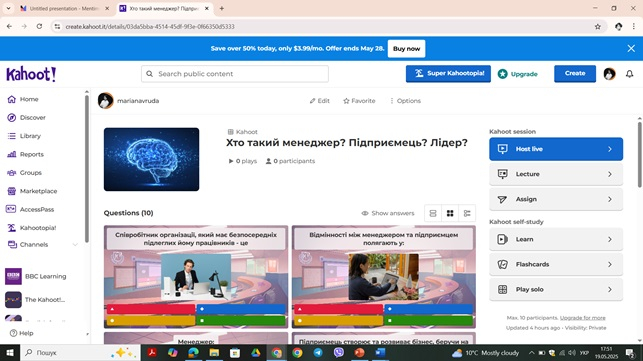Click Buy now in promo banner
The height and width of the screenshot is (361, 643).
[406, 48]
